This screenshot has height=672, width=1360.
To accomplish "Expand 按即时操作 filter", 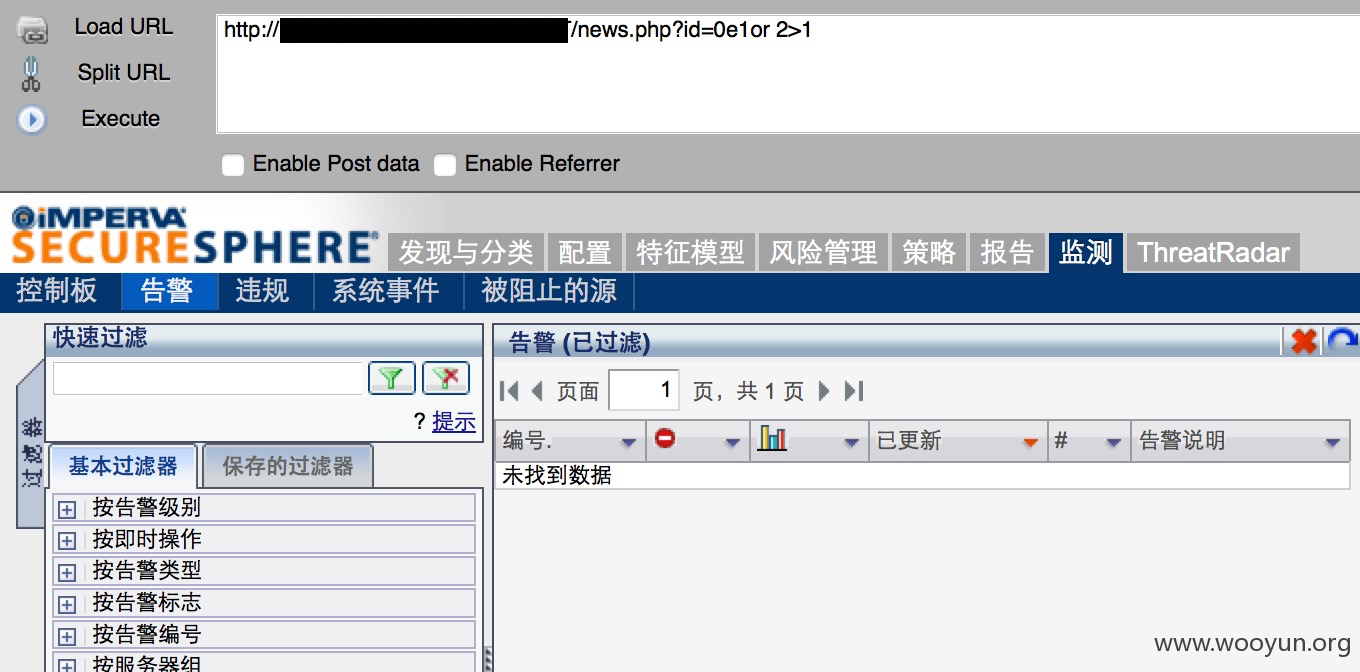I will (x=67, y=541).
